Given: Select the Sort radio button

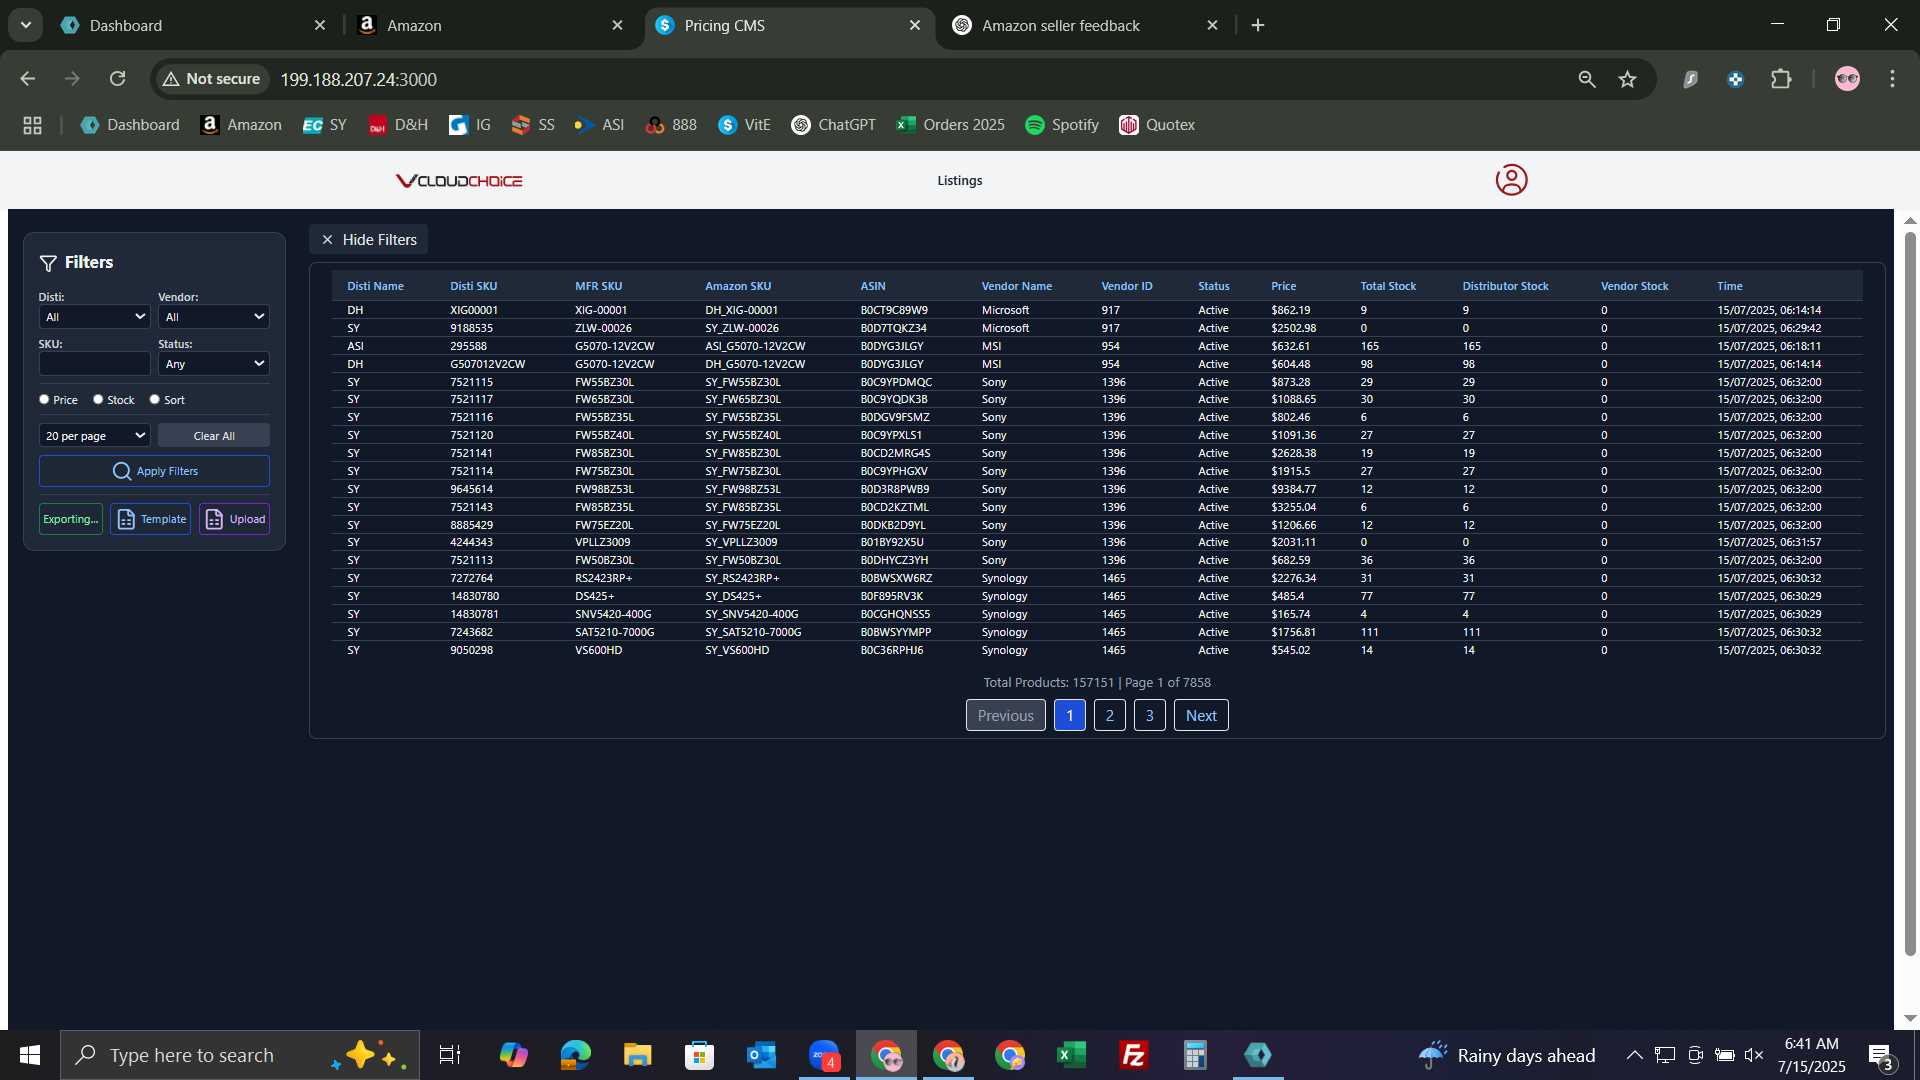Looking at the screenshot, I should pos(154,399).
